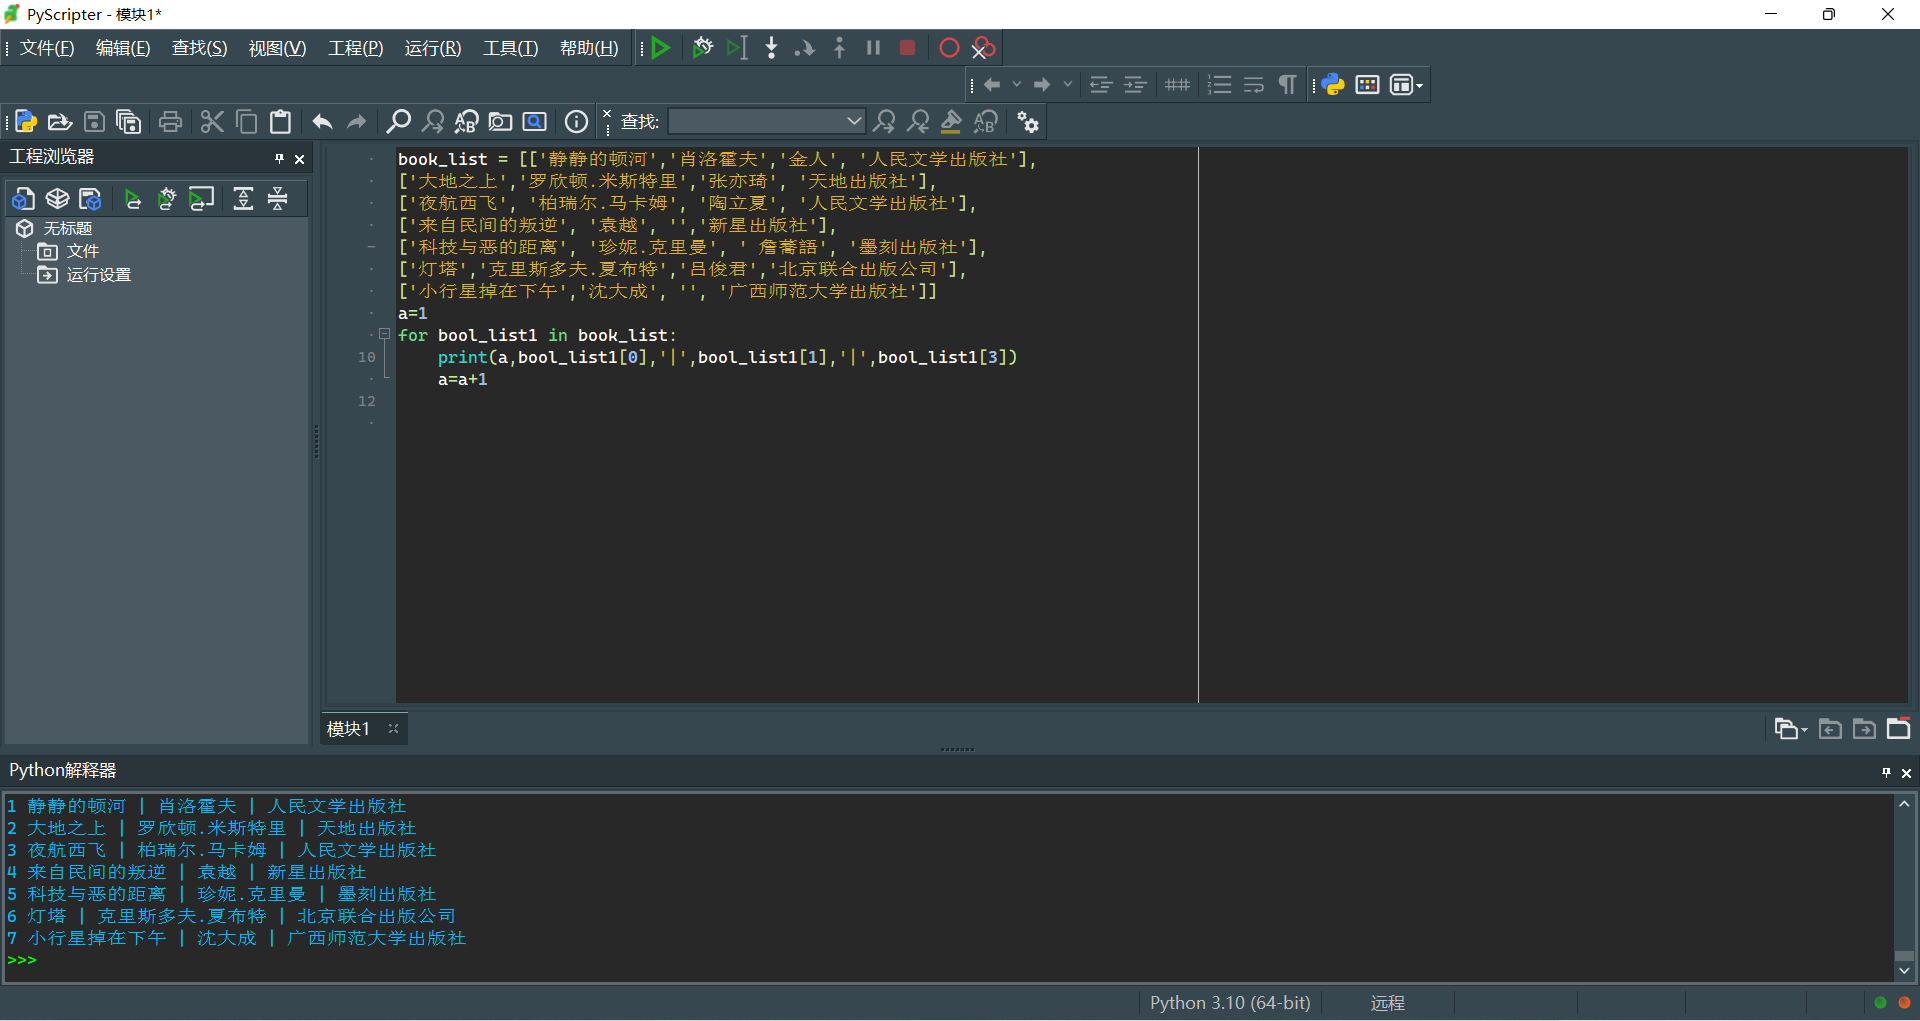Open the 查找 search text combo box

[766, 122]
